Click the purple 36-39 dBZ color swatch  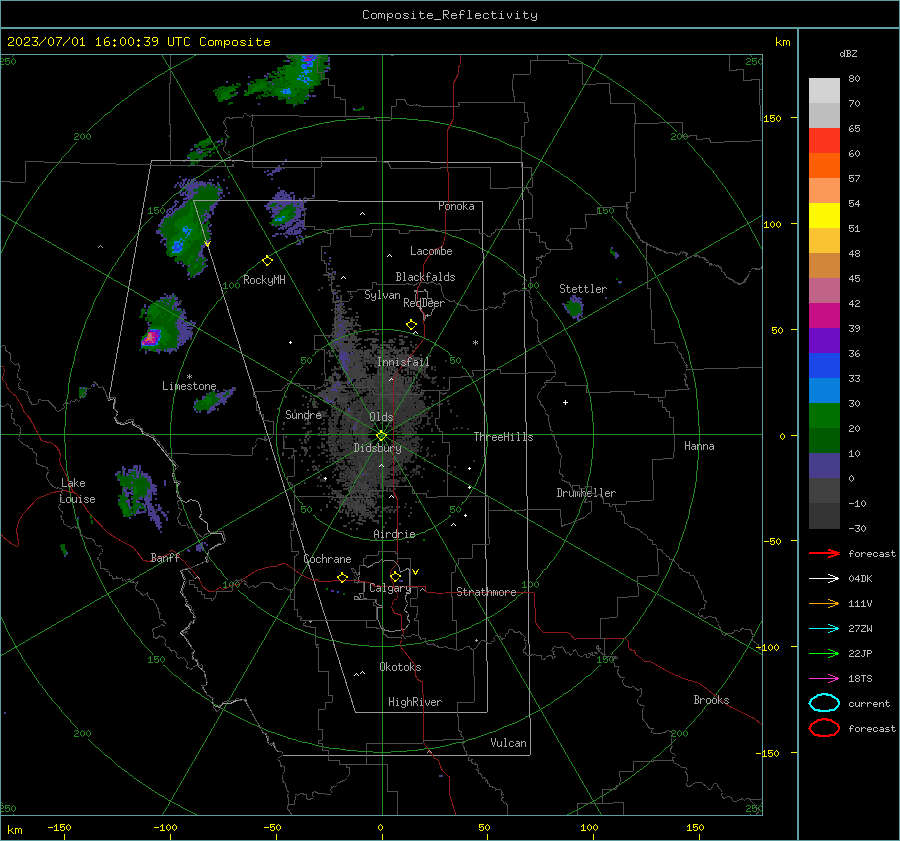pyautogui.click(x=824, y=341)
